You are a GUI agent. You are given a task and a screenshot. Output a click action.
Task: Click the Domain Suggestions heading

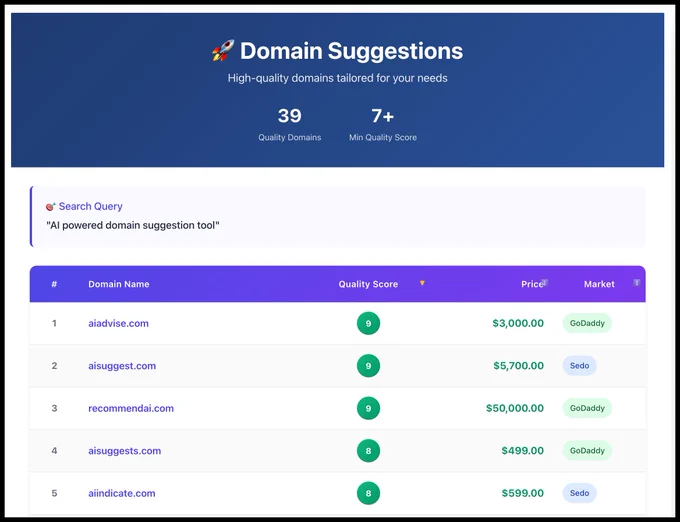[x=351, y=51]
